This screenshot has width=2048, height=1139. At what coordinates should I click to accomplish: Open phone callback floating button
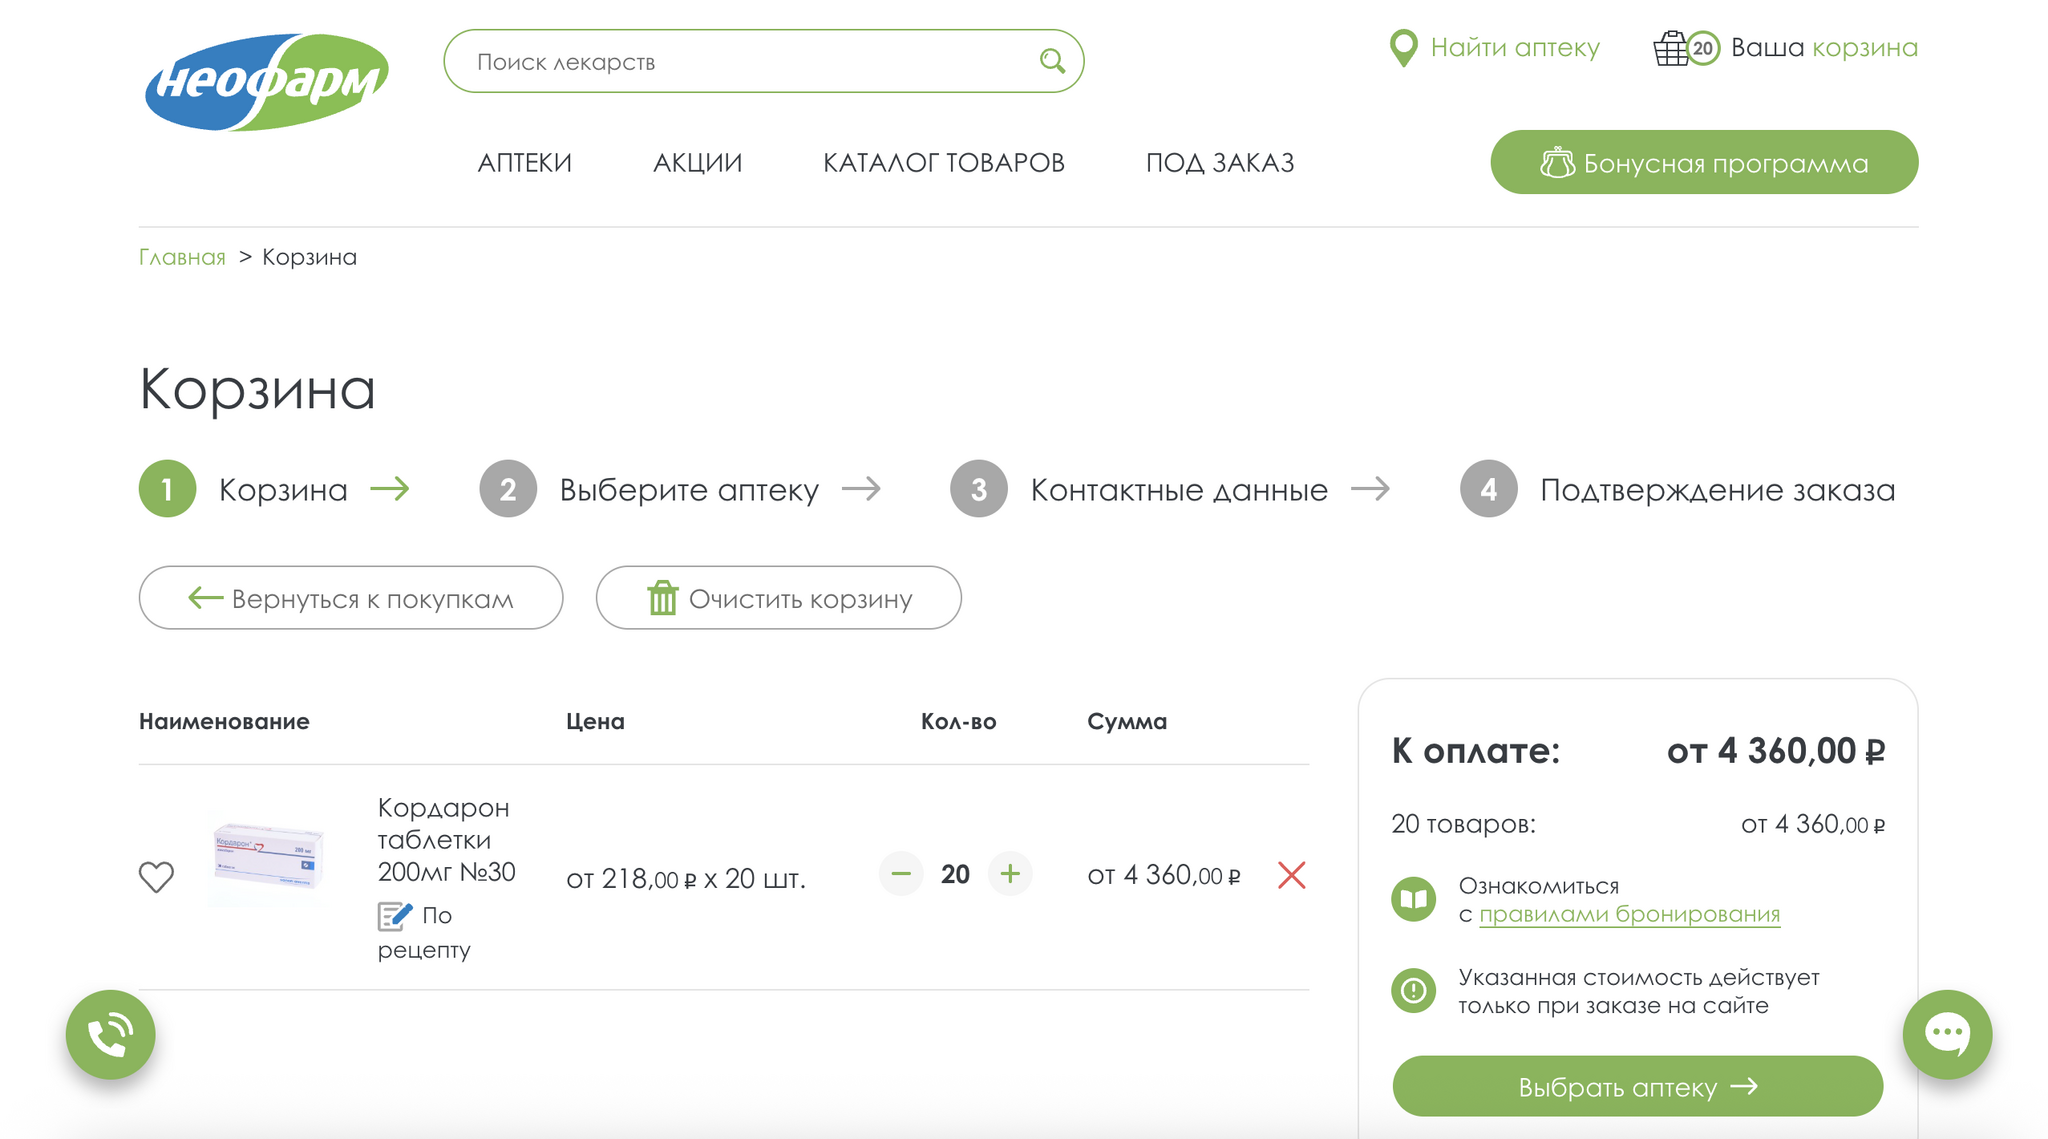tap(111, 1034)
